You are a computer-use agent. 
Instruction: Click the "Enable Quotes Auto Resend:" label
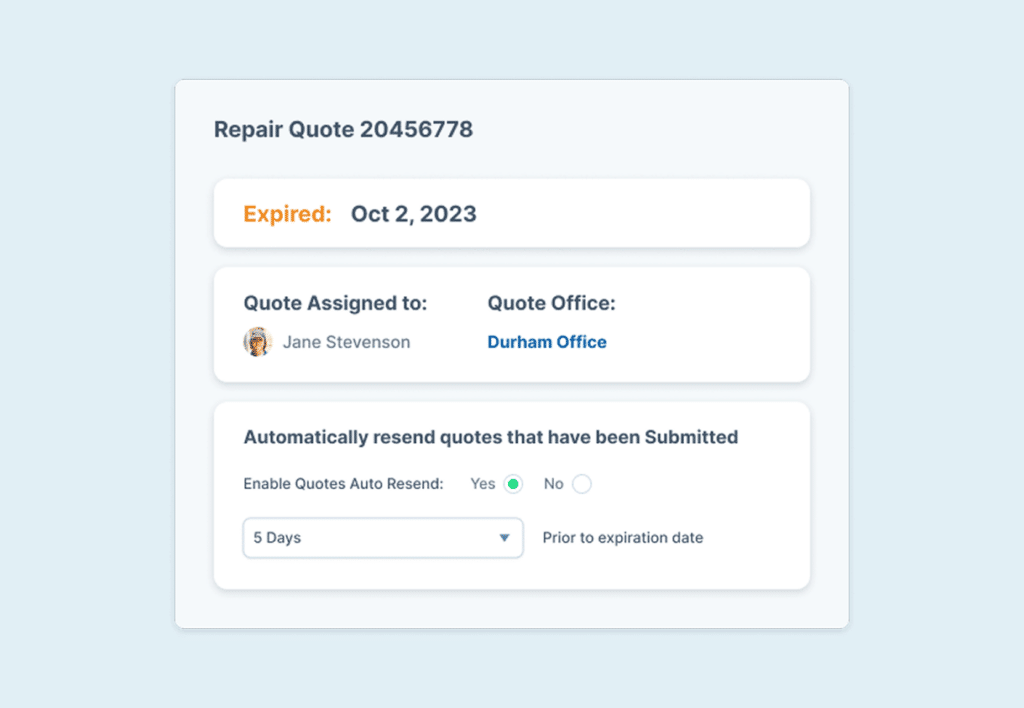(x=343, y=484)
